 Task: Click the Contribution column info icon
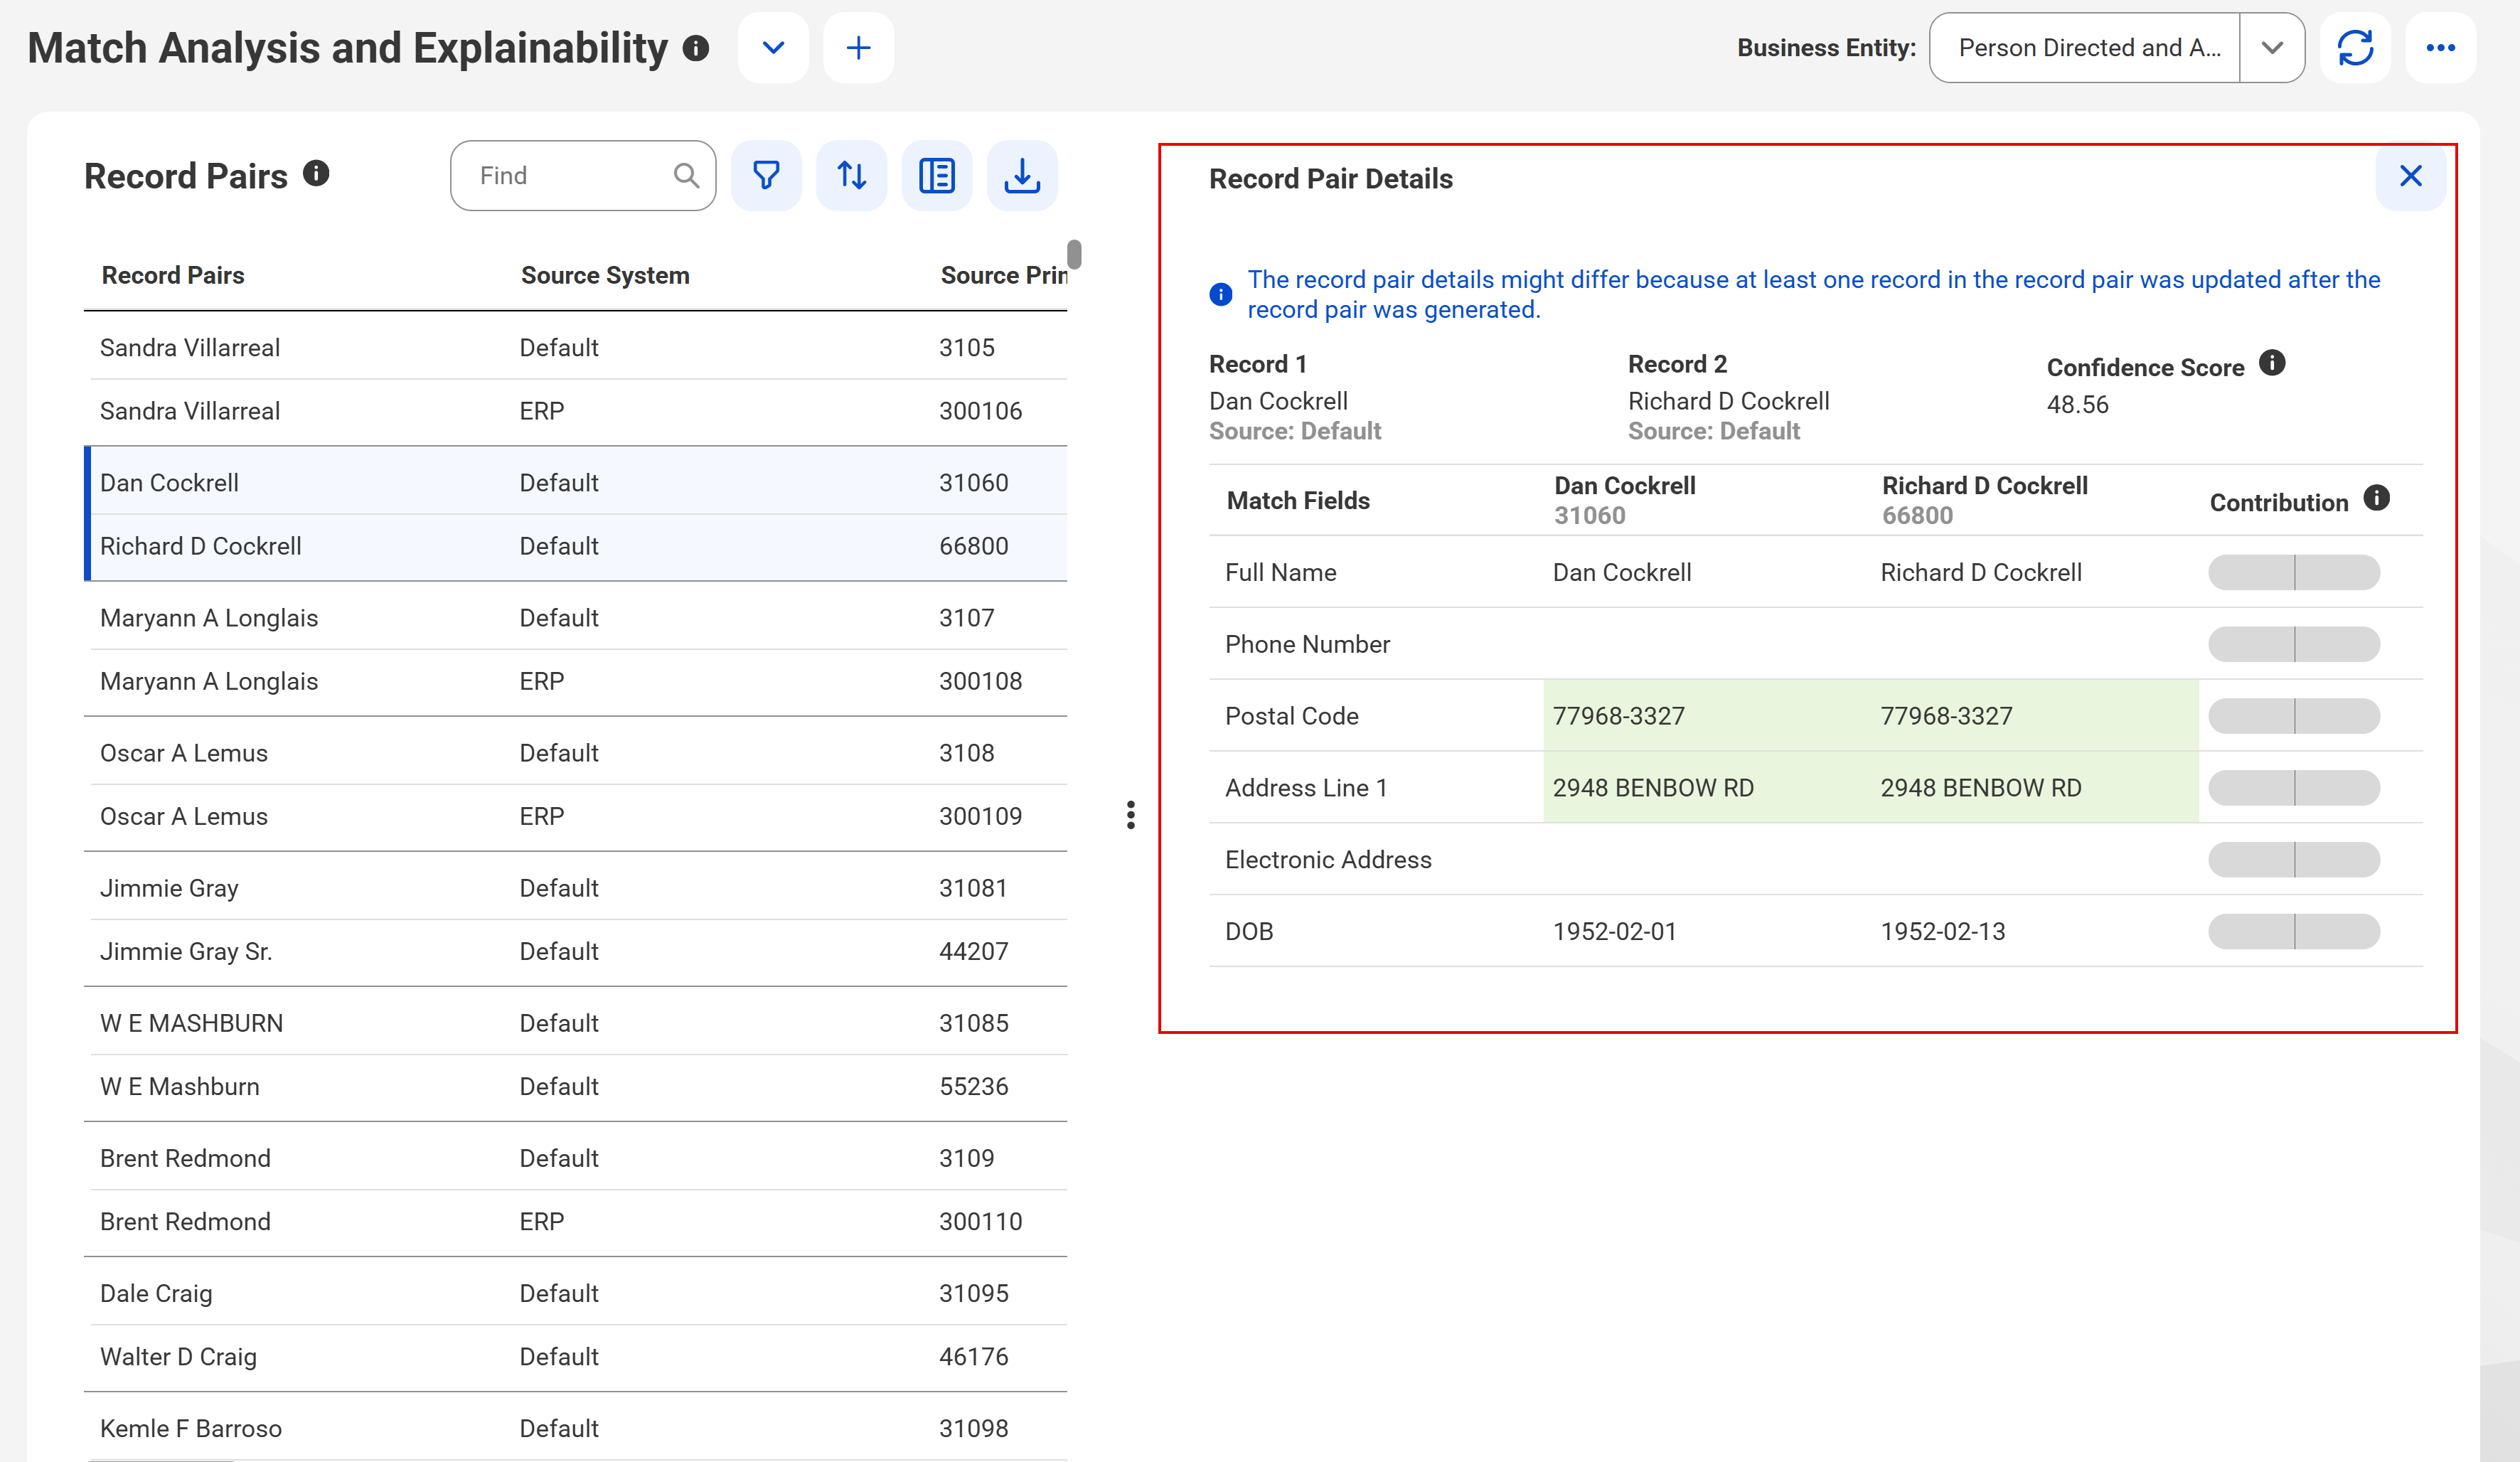tap(2376, 498)
